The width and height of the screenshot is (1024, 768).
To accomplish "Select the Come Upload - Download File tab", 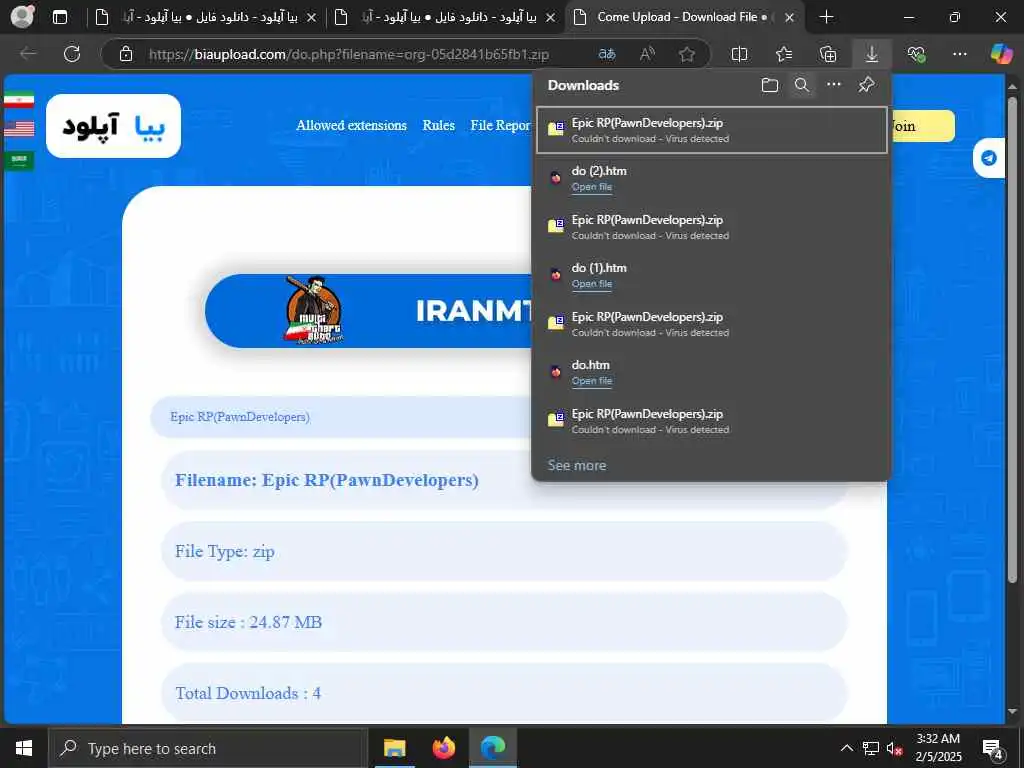I will [x=684, y=18].
